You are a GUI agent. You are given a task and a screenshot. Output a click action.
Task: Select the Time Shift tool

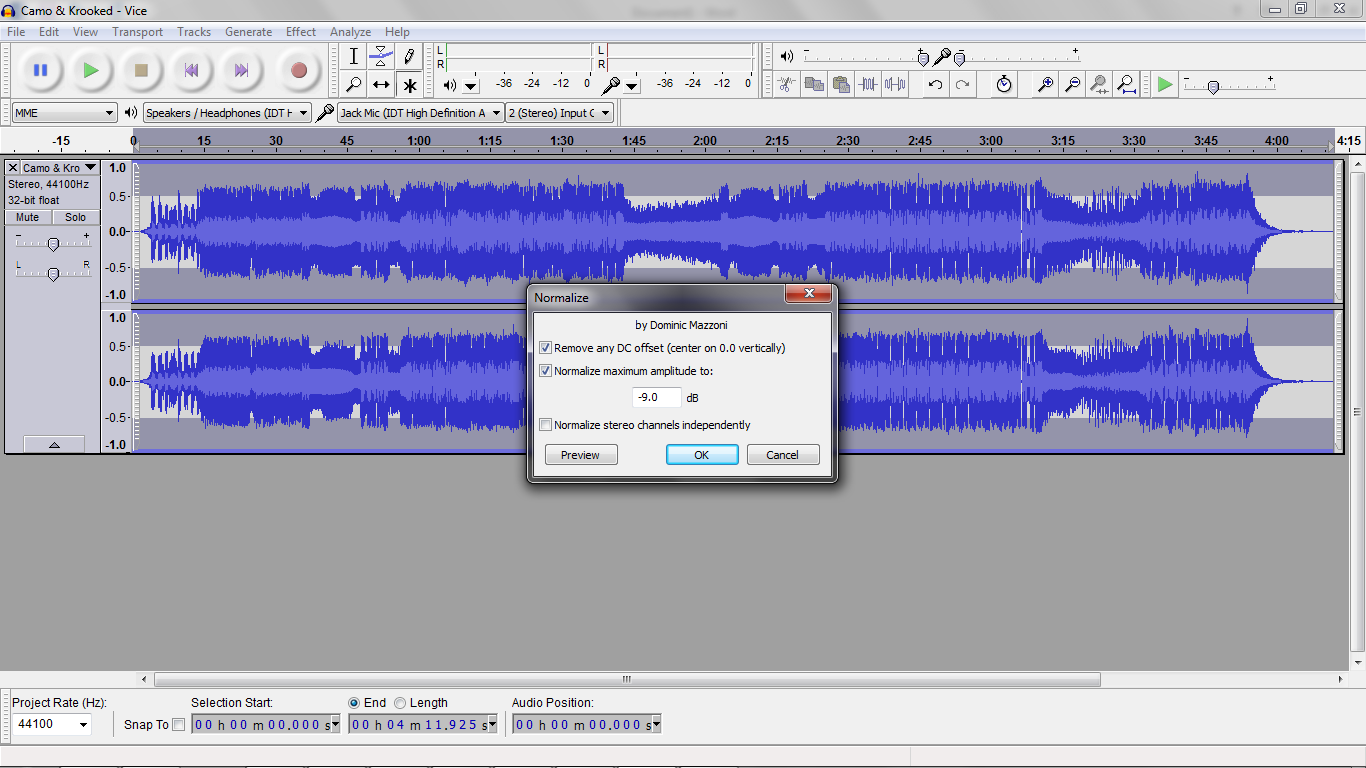[x=381, y=85]
